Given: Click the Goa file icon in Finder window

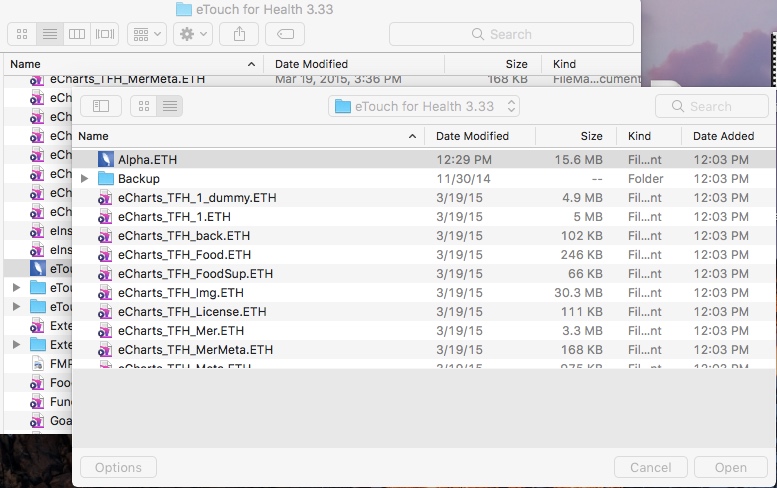Looking at the screenshot, I should point(37,421).
